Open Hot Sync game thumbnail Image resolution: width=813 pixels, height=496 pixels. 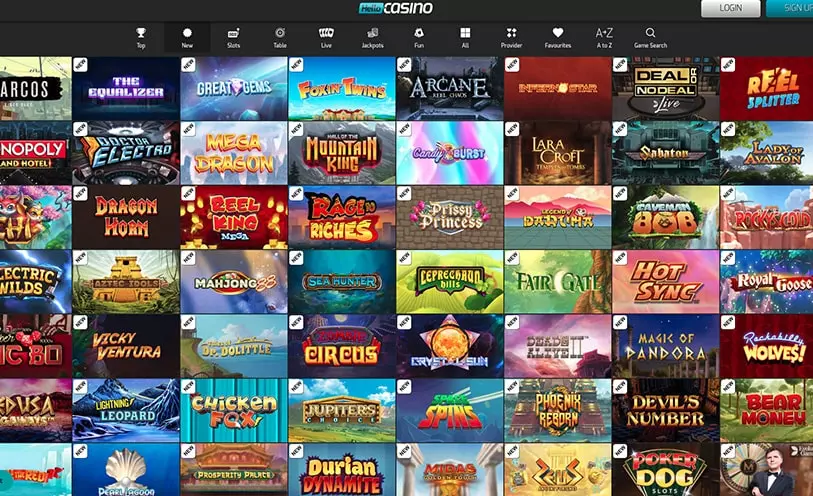(x=665, y=281)
